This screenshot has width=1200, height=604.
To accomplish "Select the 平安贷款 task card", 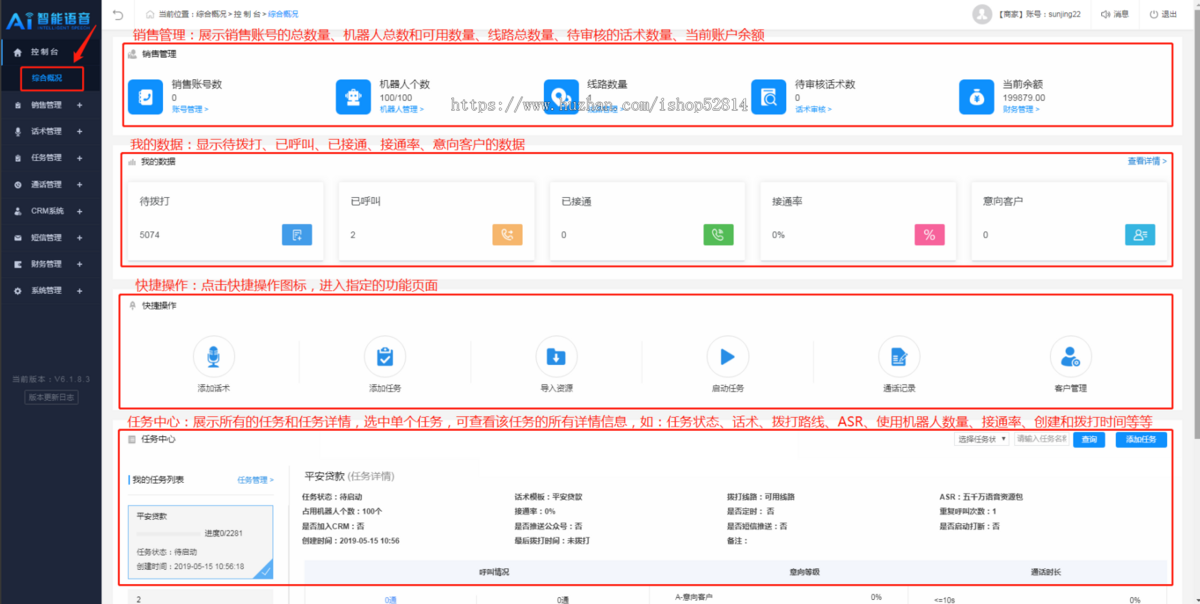I will click(x=202, y=542).
